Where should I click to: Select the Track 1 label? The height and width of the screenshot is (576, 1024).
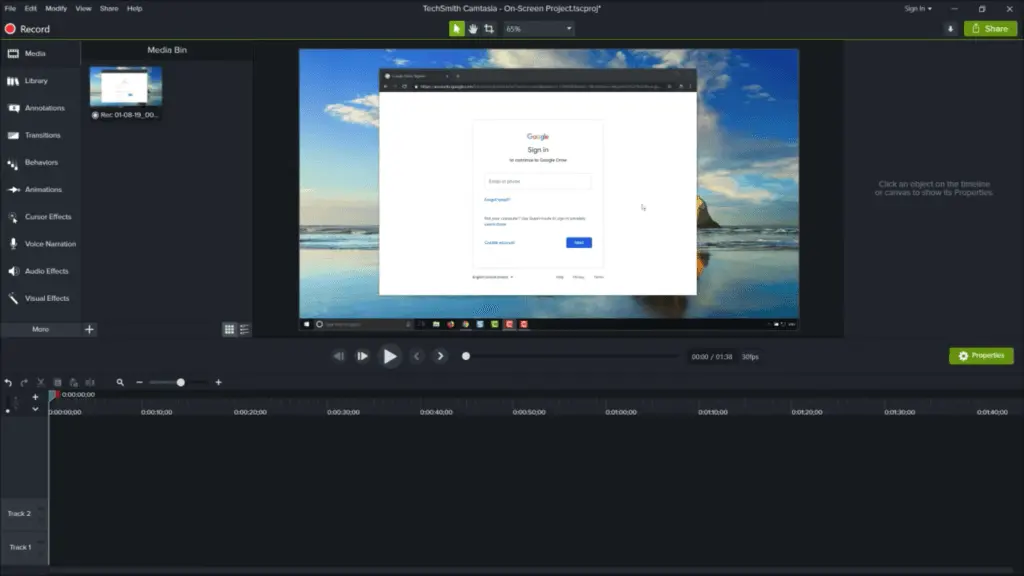(x=20, y=547)
